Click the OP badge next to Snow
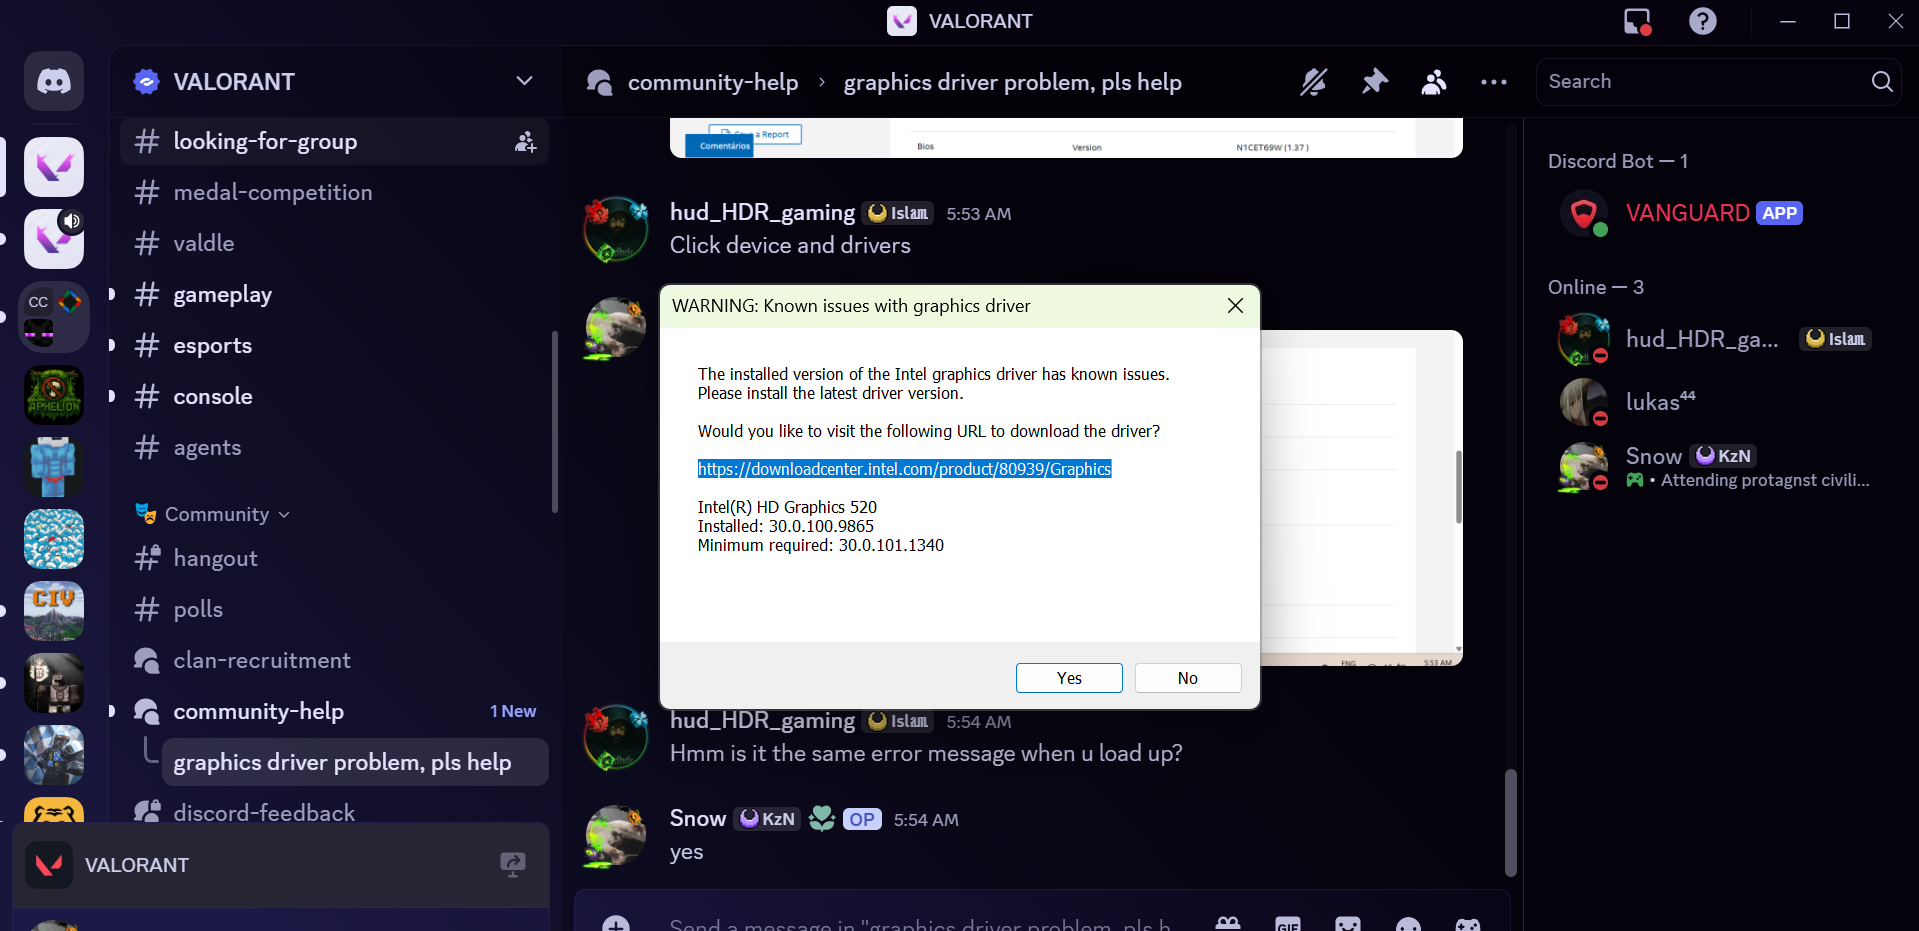This screenshot has height=931, width=1919. [862, 819]
